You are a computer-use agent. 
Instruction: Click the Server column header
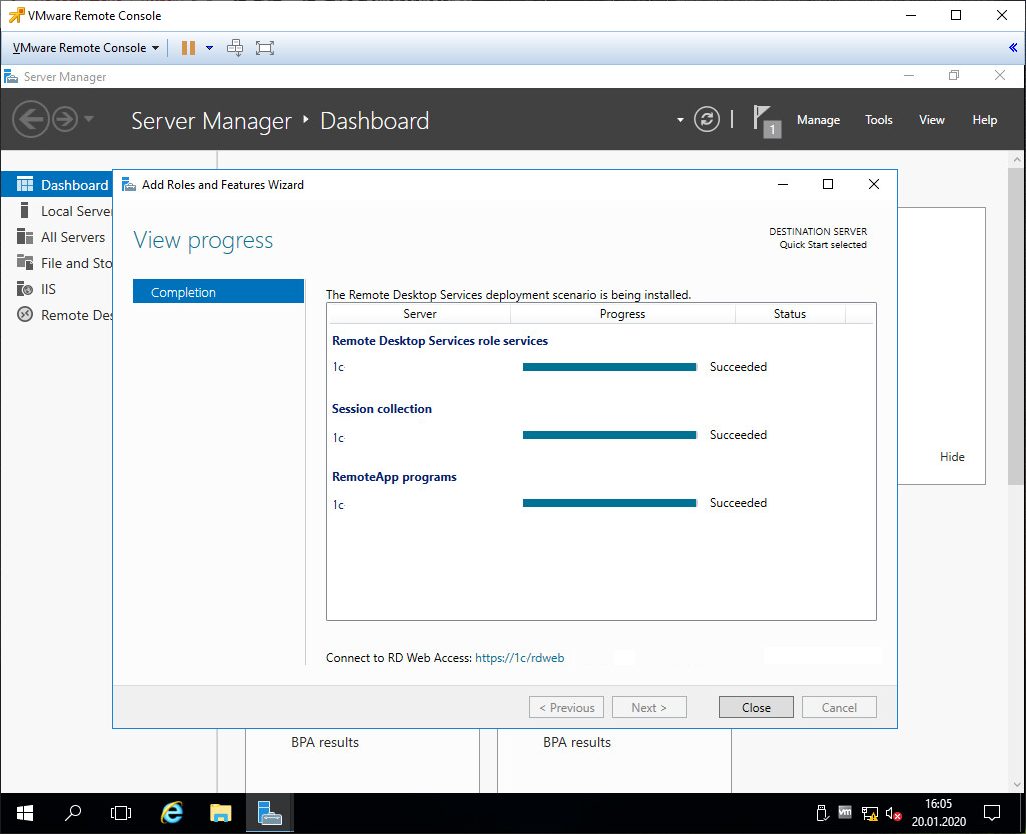tap(419, 314)
